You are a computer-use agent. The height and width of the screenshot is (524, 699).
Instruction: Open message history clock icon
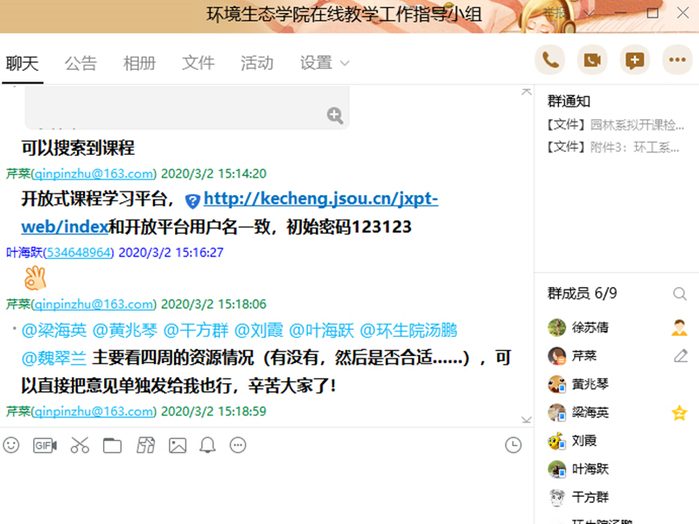513,445
